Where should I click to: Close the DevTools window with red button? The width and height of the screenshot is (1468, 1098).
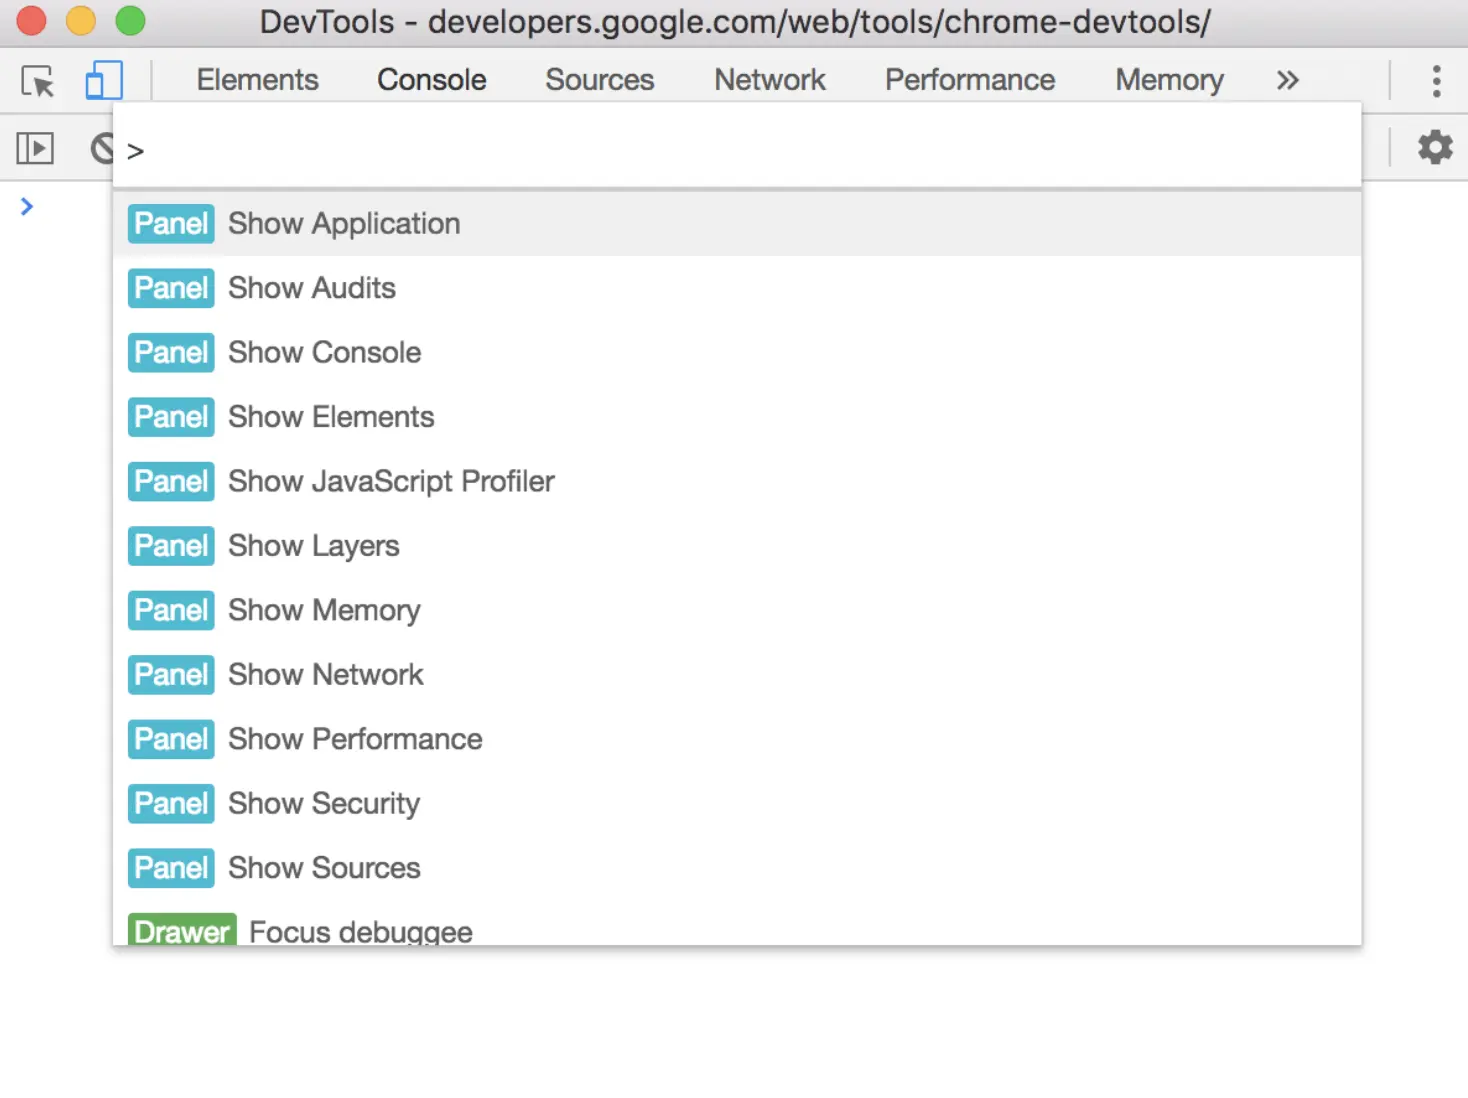click(x=32, y=21)
